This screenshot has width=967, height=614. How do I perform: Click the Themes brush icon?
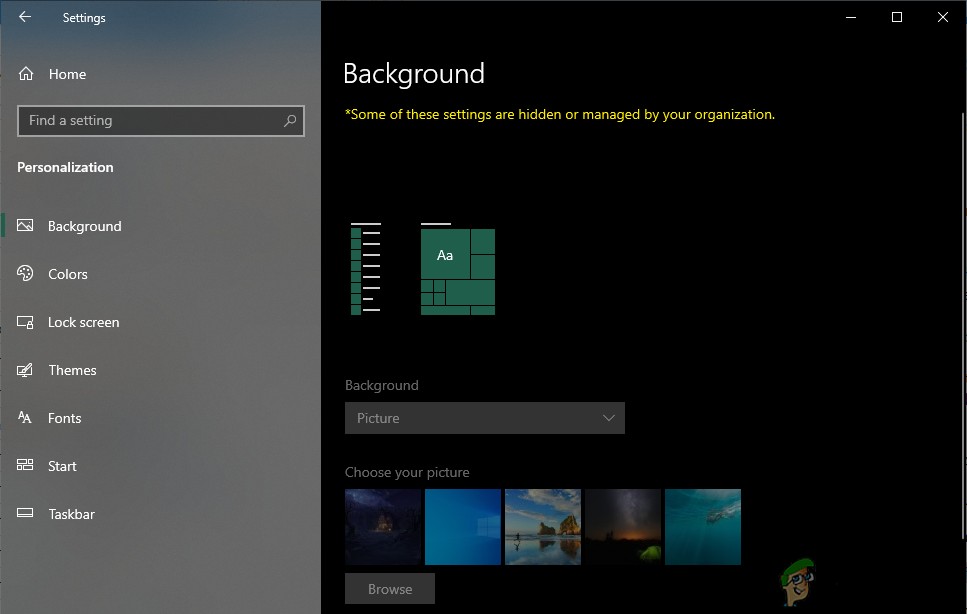25,370
